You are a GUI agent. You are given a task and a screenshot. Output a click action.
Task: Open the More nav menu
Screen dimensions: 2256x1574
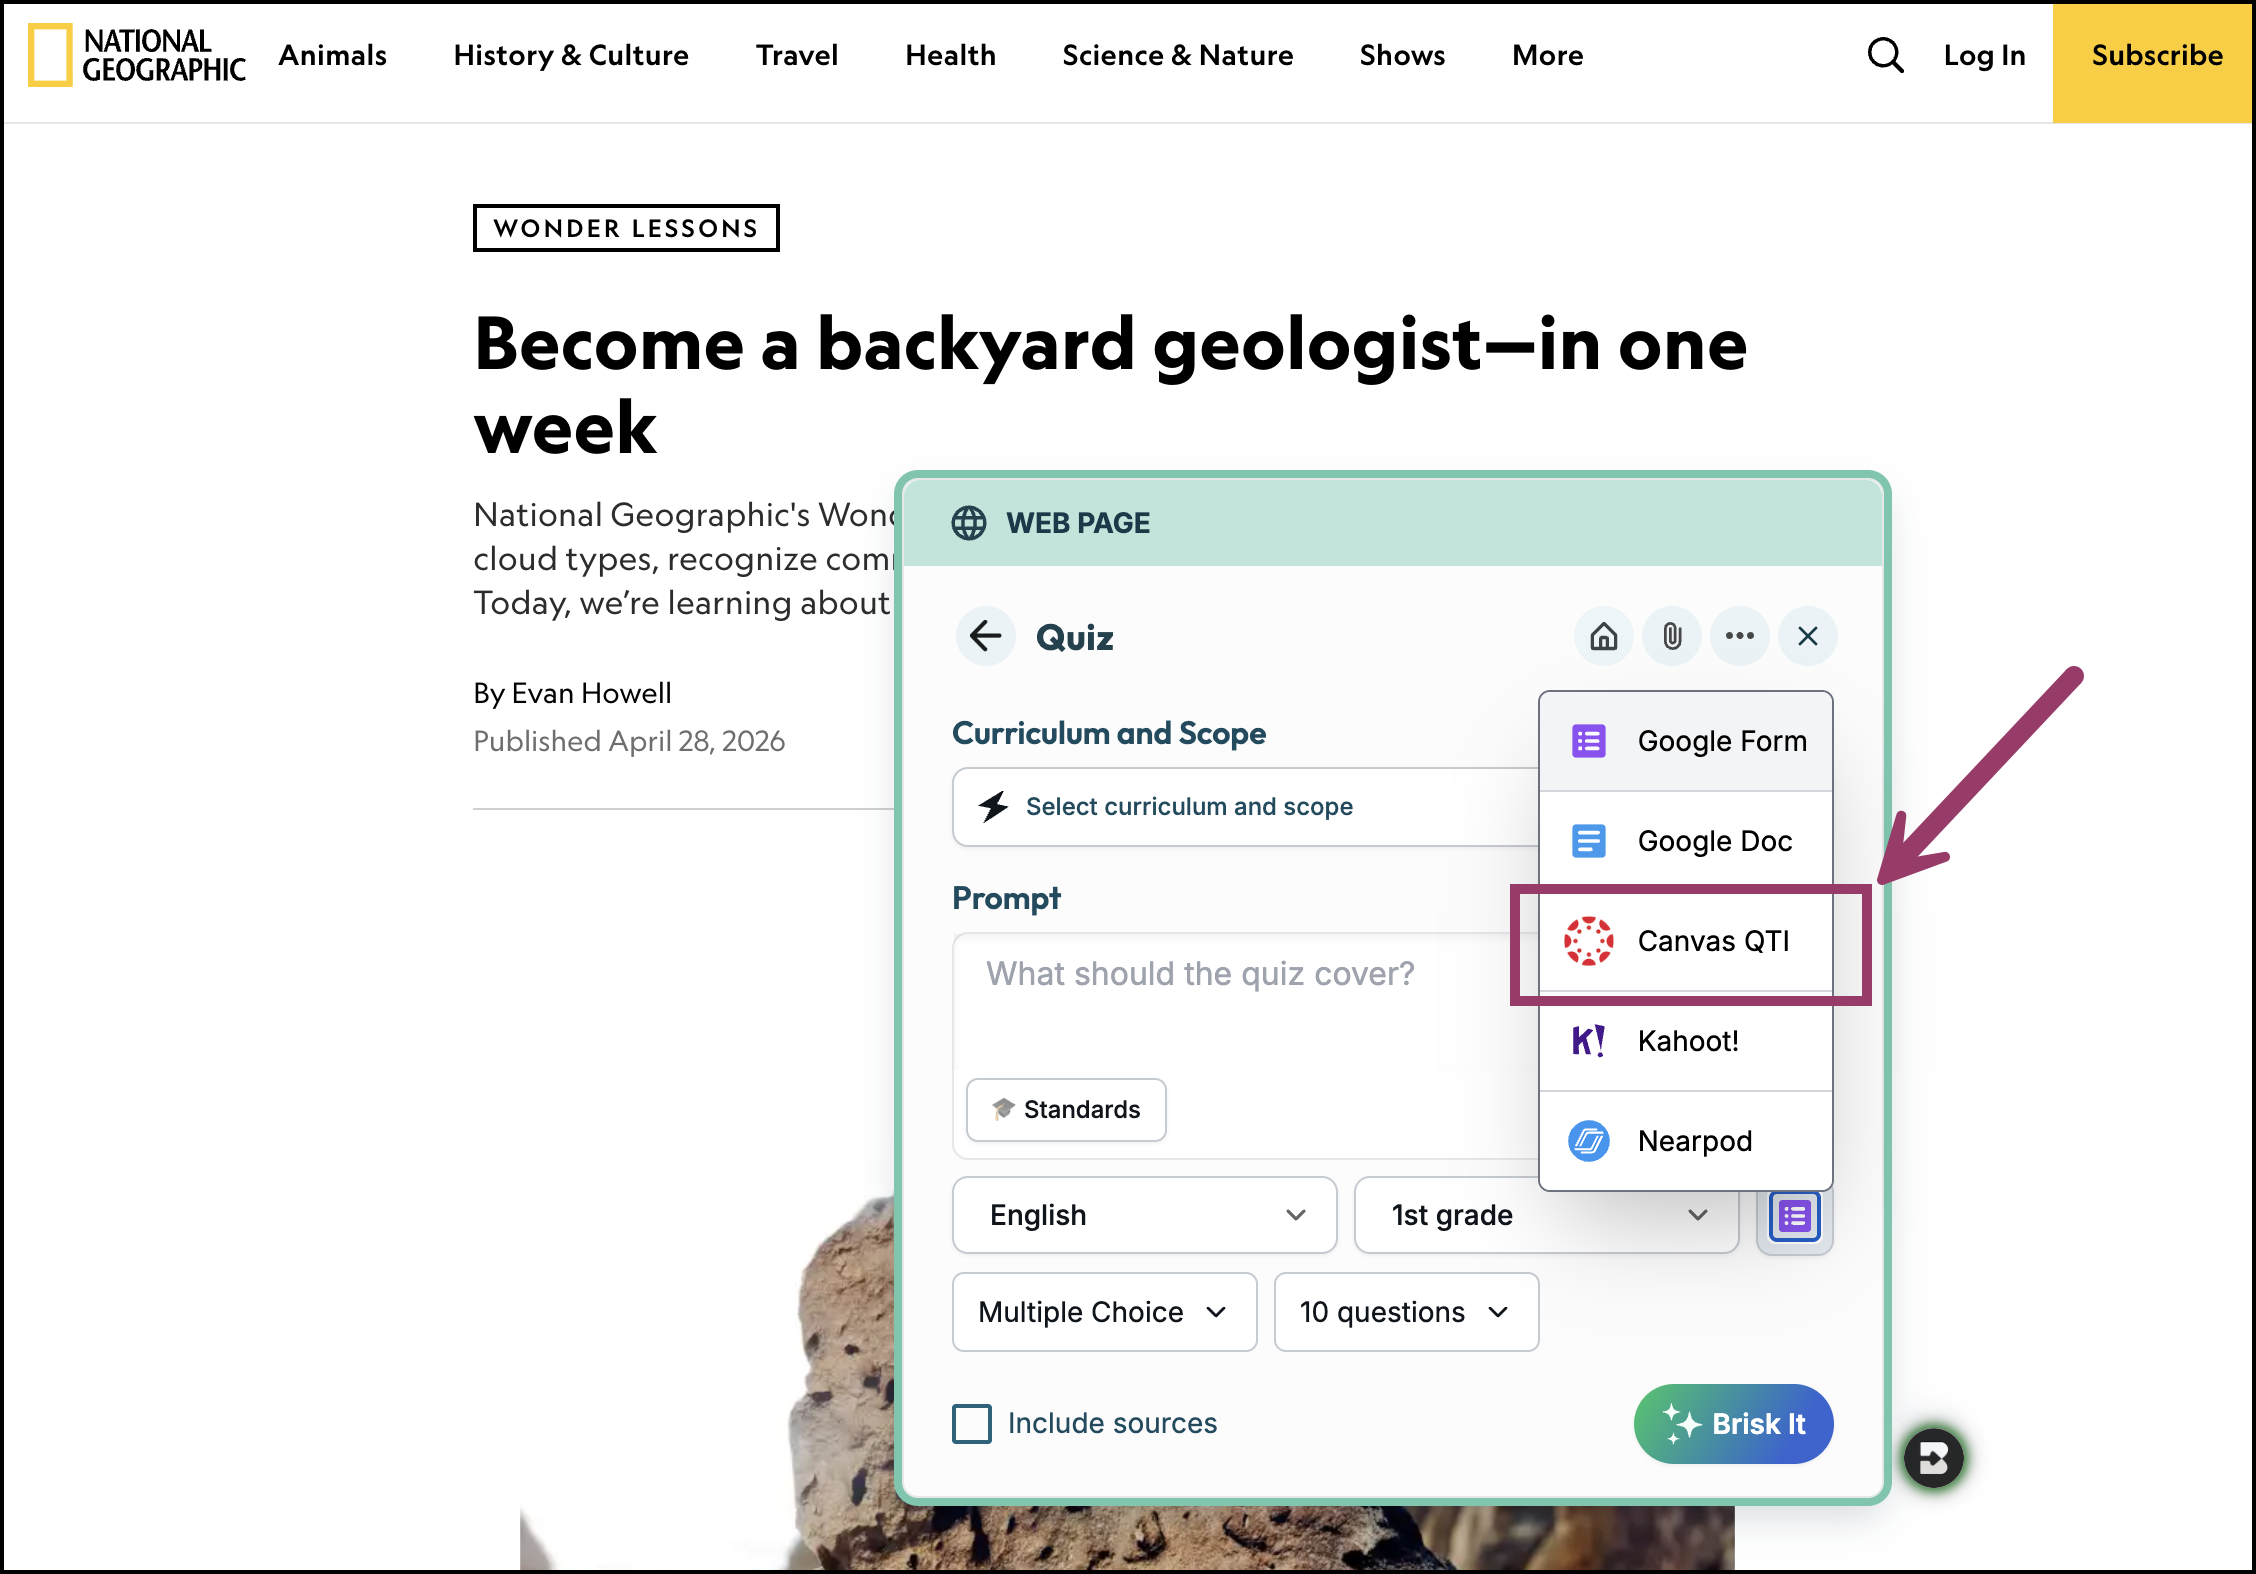(1548, 55)
